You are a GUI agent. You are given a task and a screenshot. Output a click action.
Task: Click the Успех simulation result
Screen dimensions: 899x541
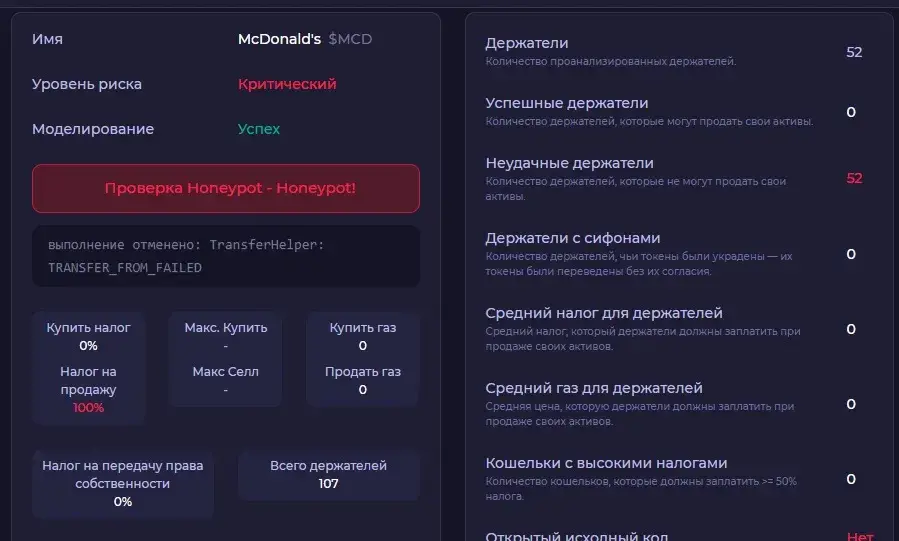[259, 129]
